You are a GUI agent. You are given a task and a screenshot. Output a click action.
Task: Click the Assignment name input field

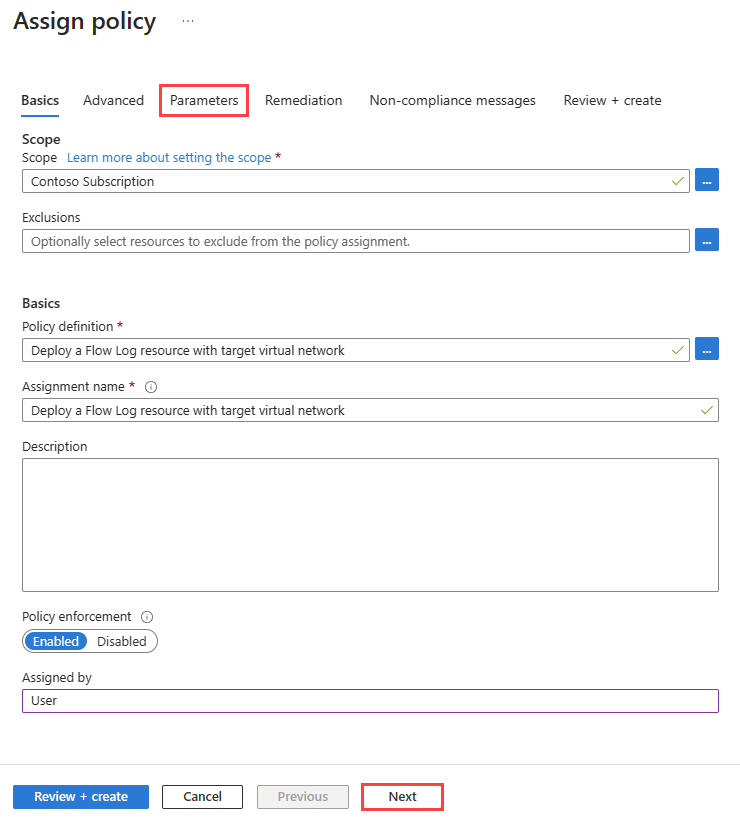click(371, 410)
